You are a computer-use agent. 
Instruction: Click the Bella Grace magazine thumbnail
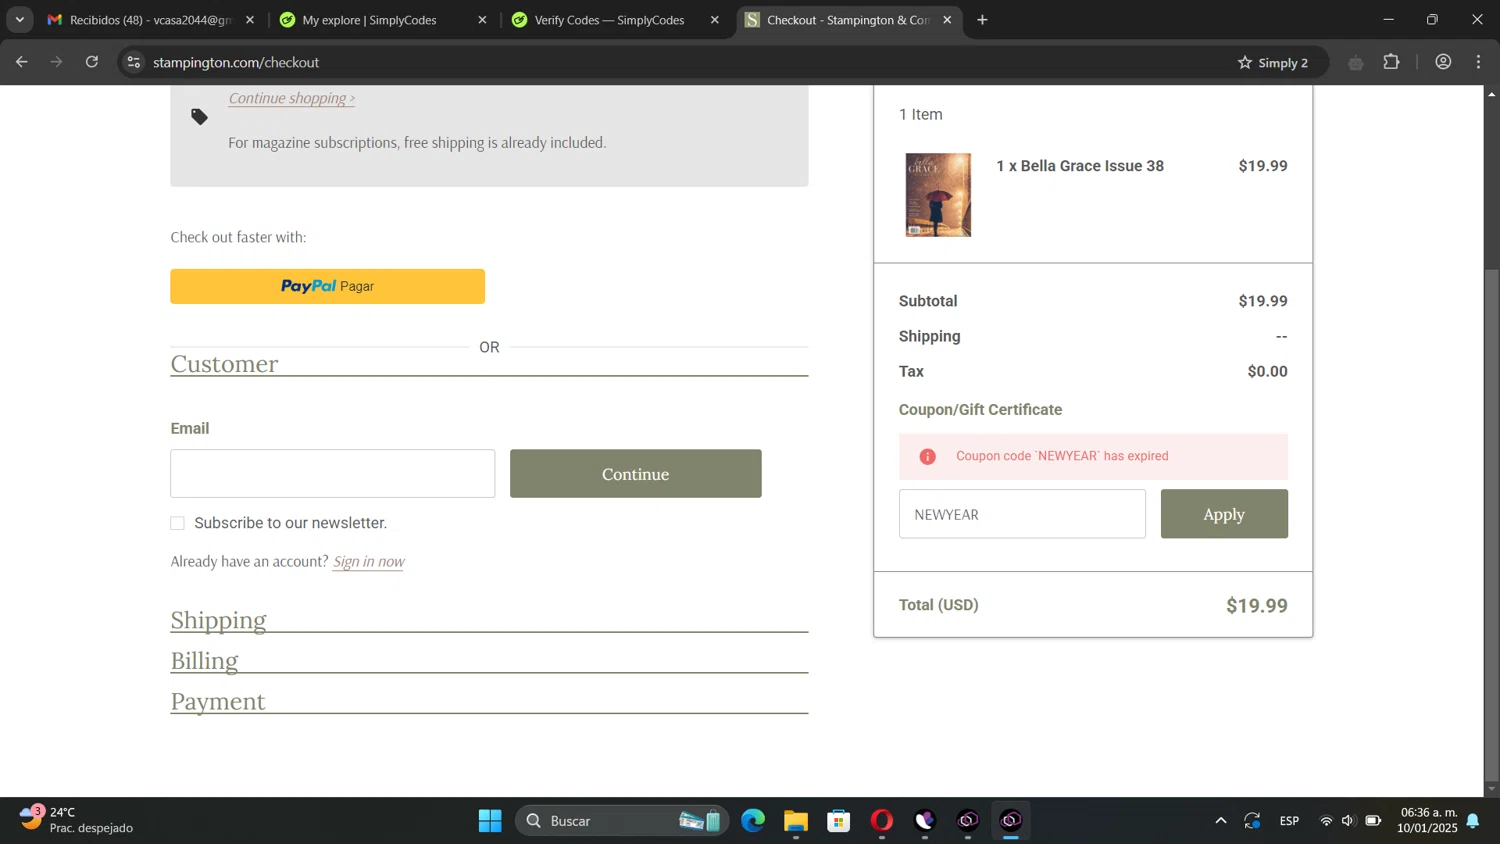(938, 194)
